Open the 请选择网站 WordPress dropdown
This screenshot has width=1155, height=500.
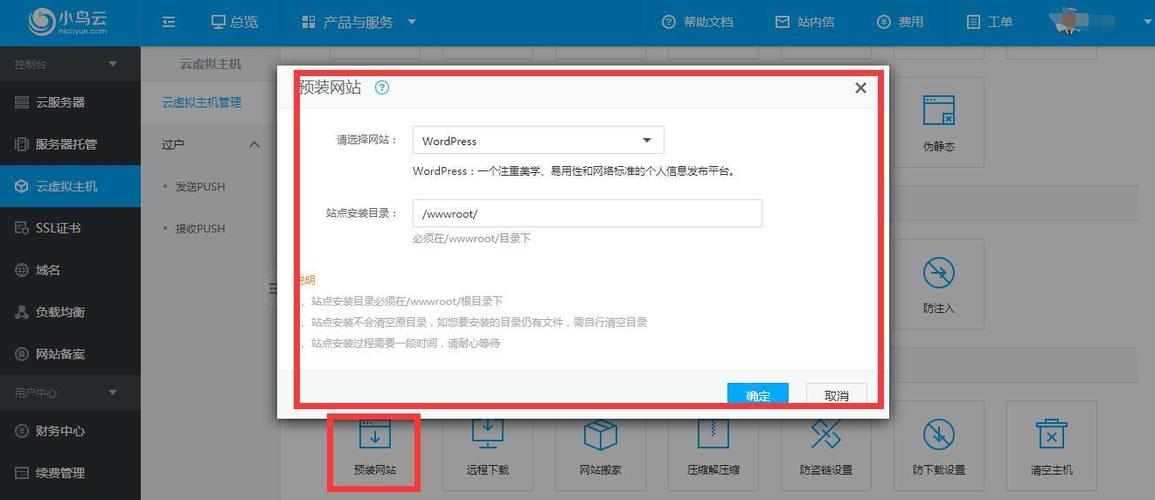click(x=538, y=140)
